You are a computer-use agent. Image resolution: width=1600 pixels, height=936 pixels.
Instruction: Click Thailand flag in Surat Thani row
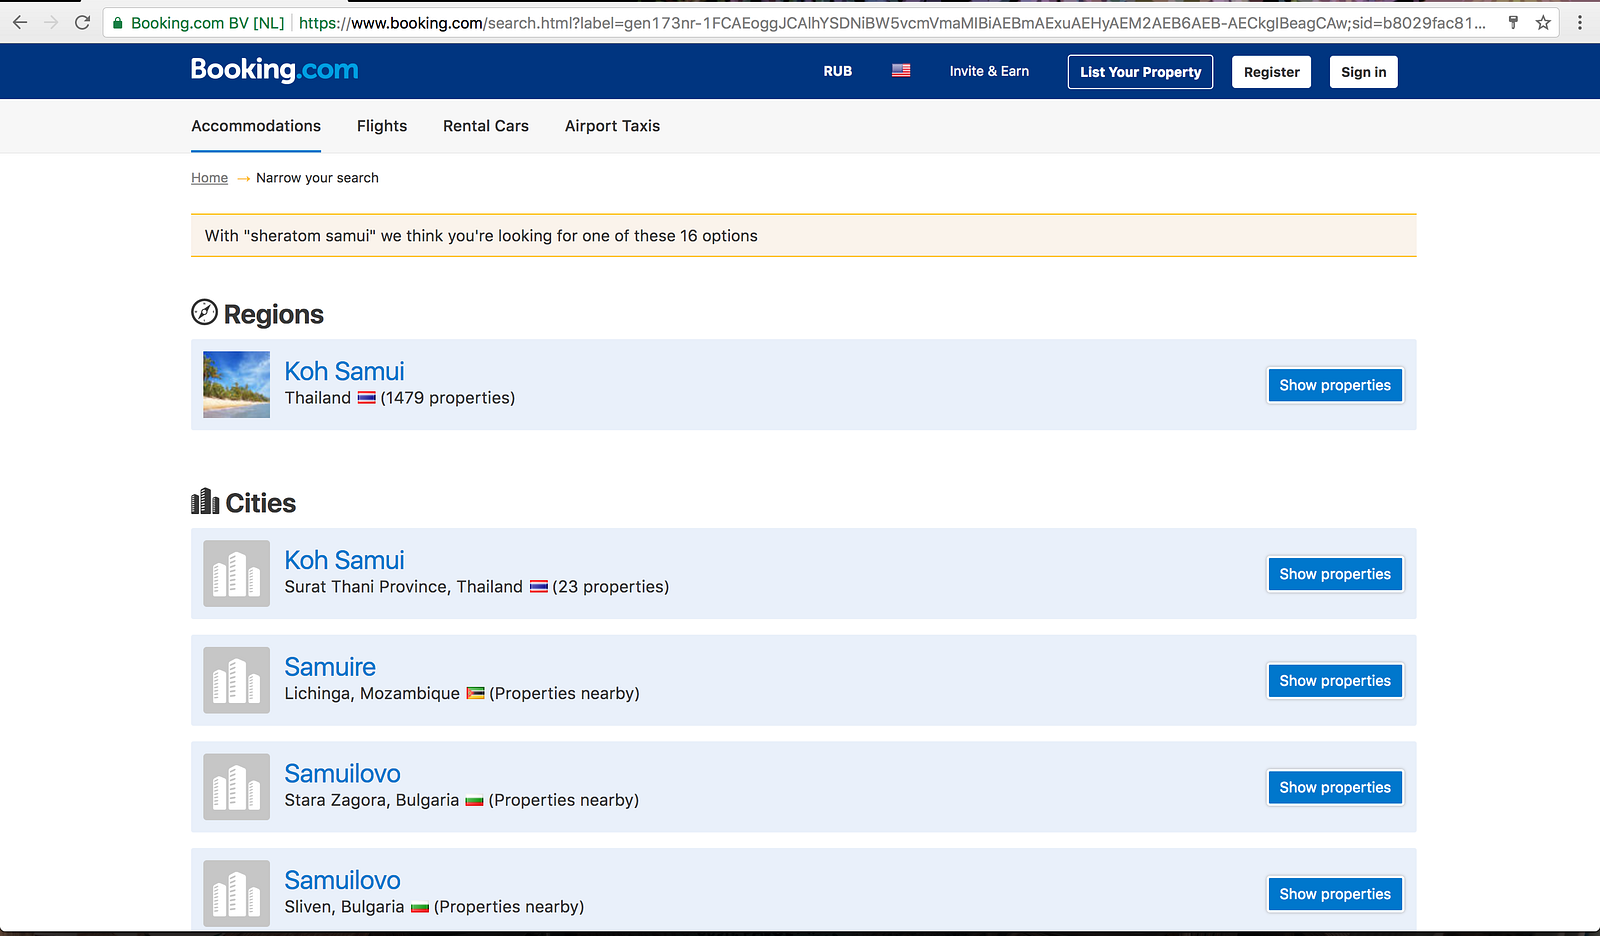(539, 587)
